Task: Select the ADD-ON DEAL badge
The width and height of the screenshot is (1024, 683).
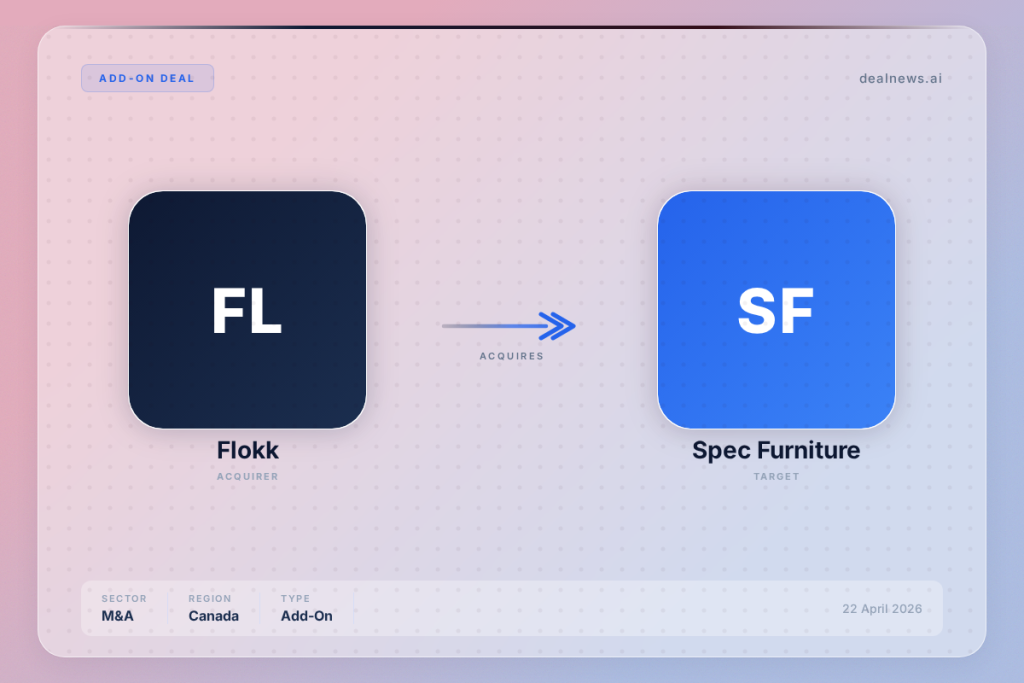Action: click(x=147, y=78)
